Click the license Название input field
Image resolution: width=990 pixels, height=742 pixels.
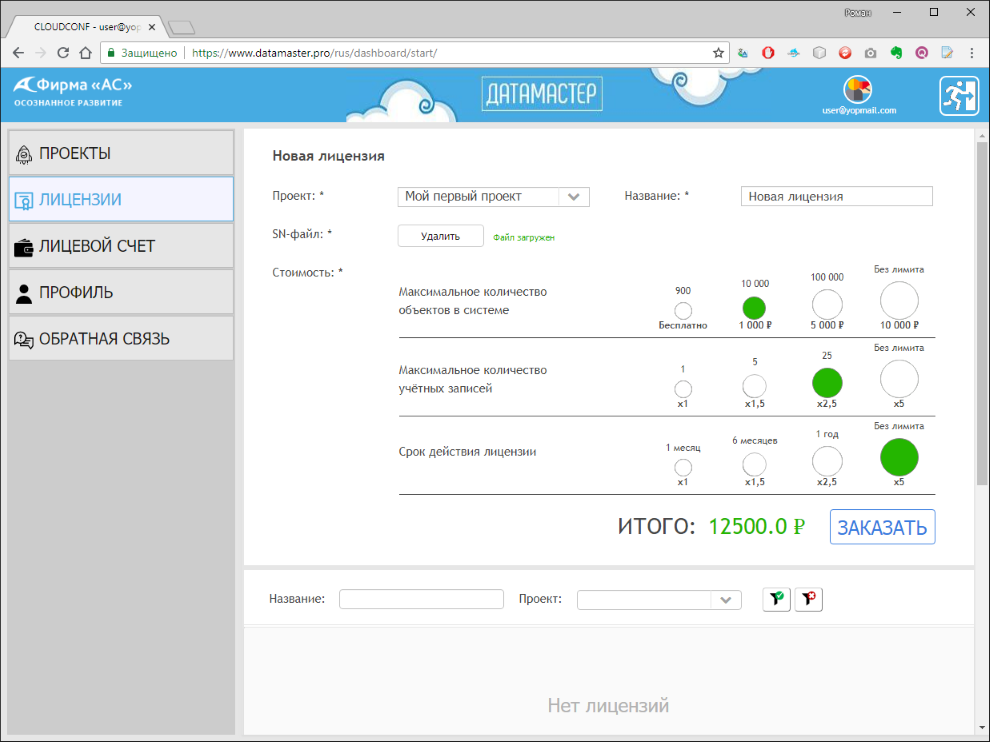coord(836,196)
